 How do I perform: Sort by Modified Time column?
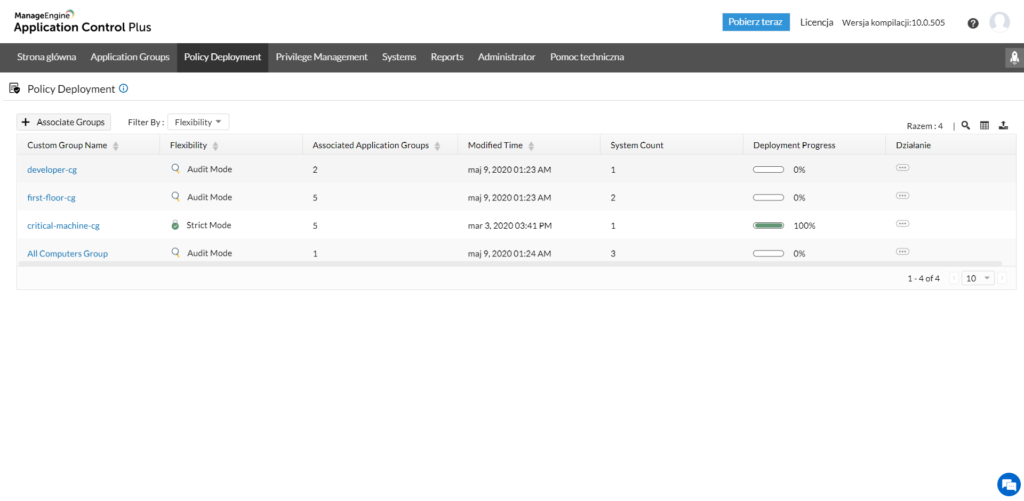point(531,146)
